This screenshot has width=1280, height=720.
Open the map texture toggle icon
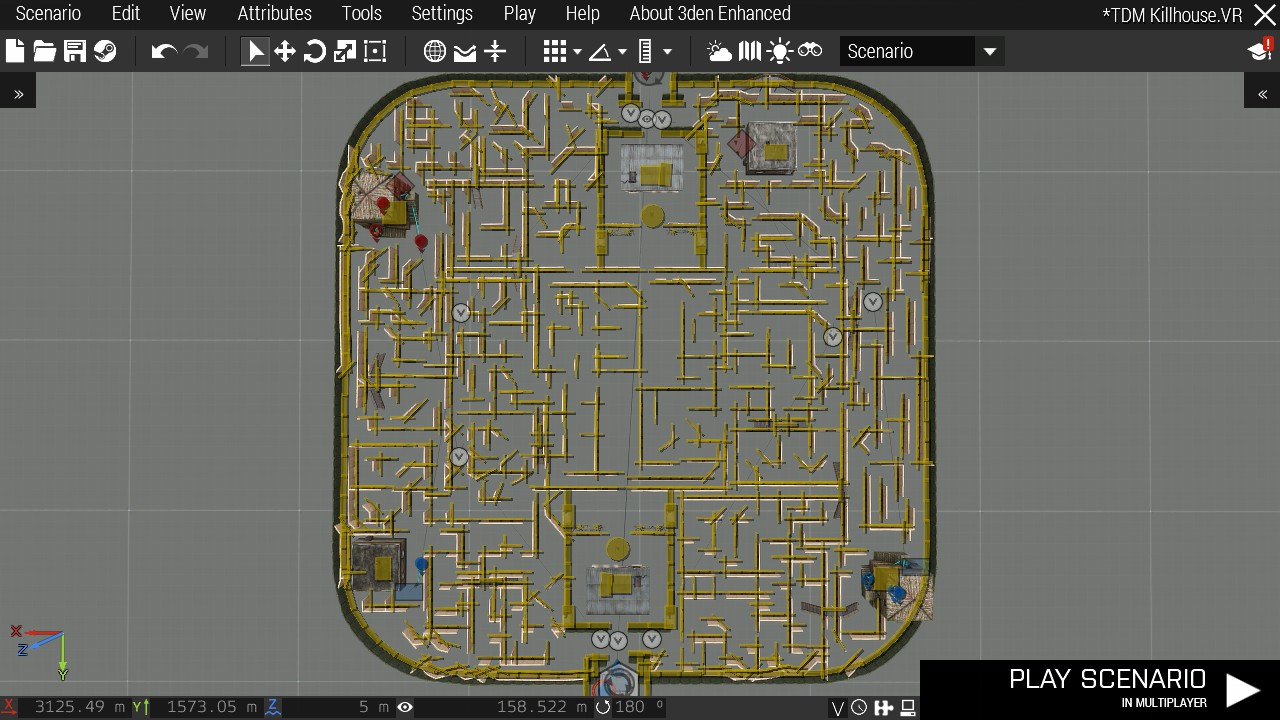750,51
